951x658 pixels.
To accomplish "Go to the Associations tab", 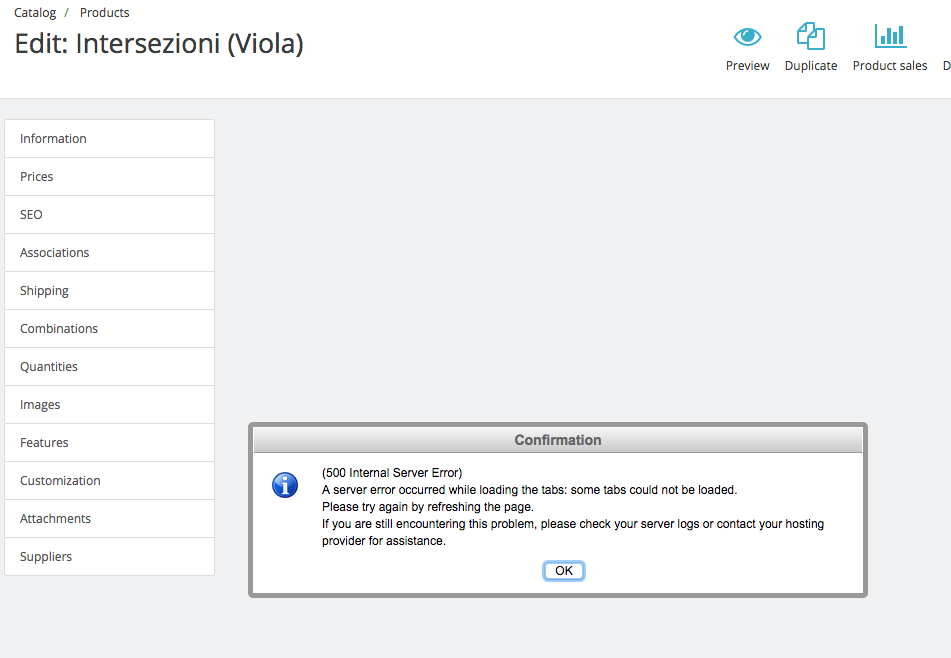I will [x=110, y=253].
